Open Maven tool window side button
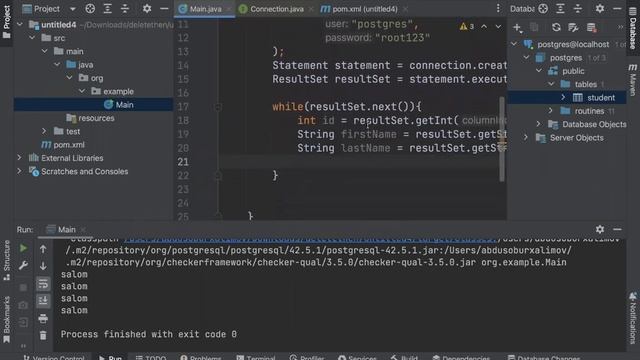This screenshot has height=360, width=640. [x=633, y=80]
